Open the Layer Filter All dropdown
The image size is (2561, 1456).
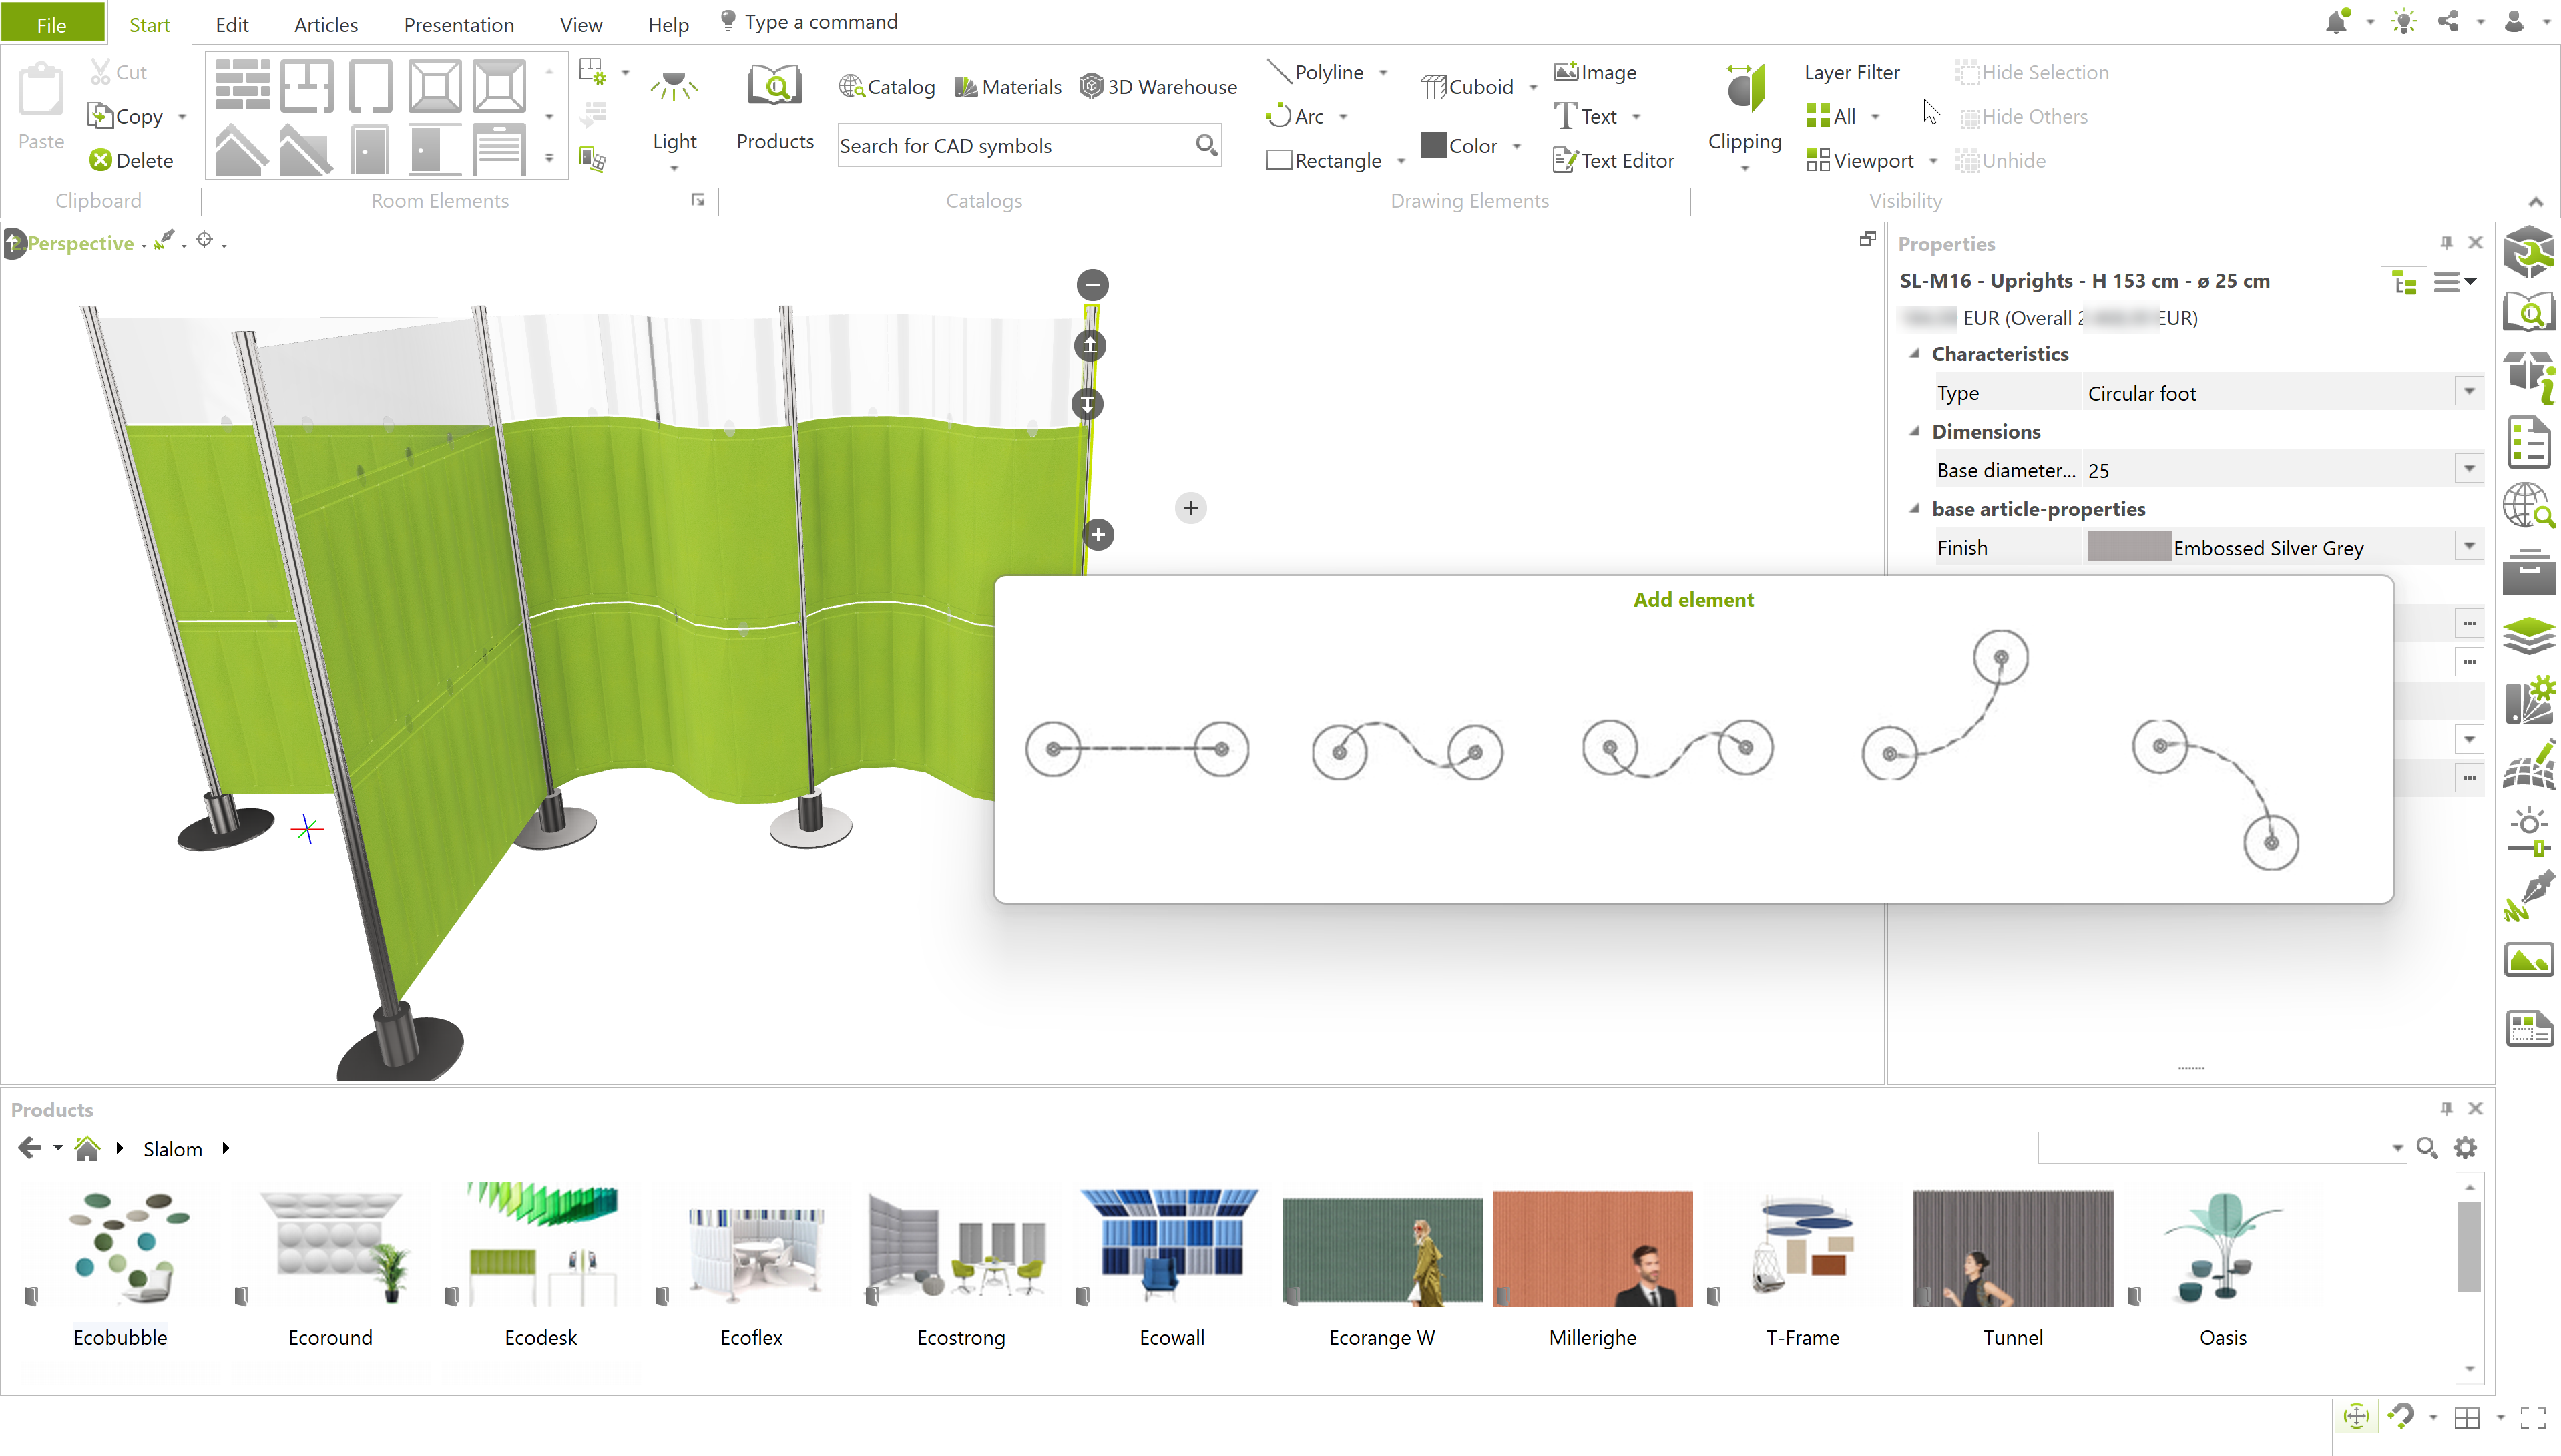click(1874, 117)
